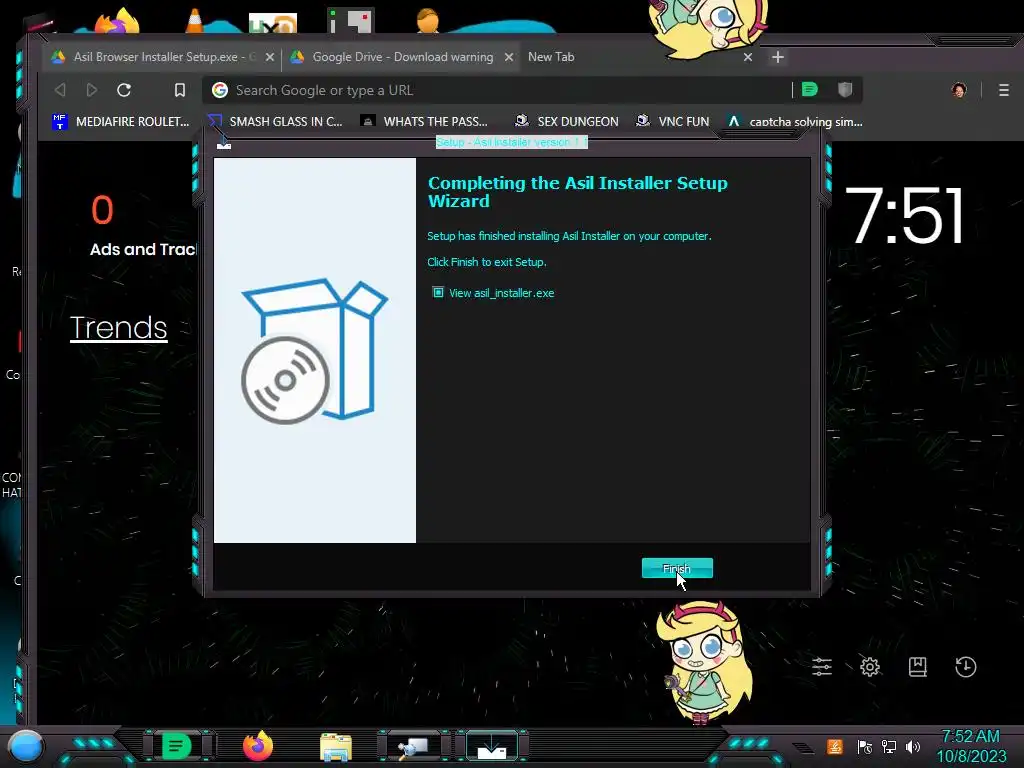Switch to Google Drive Download warning tab
Image resolution: width=1024 pixels, height=768 pixels.
tap(402, 57)
